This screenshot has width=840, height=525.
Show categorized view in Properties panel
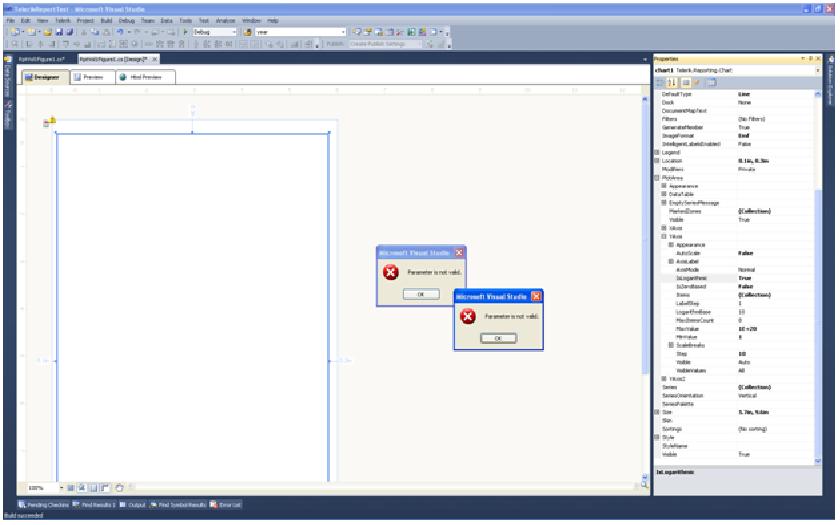point(661,82)
